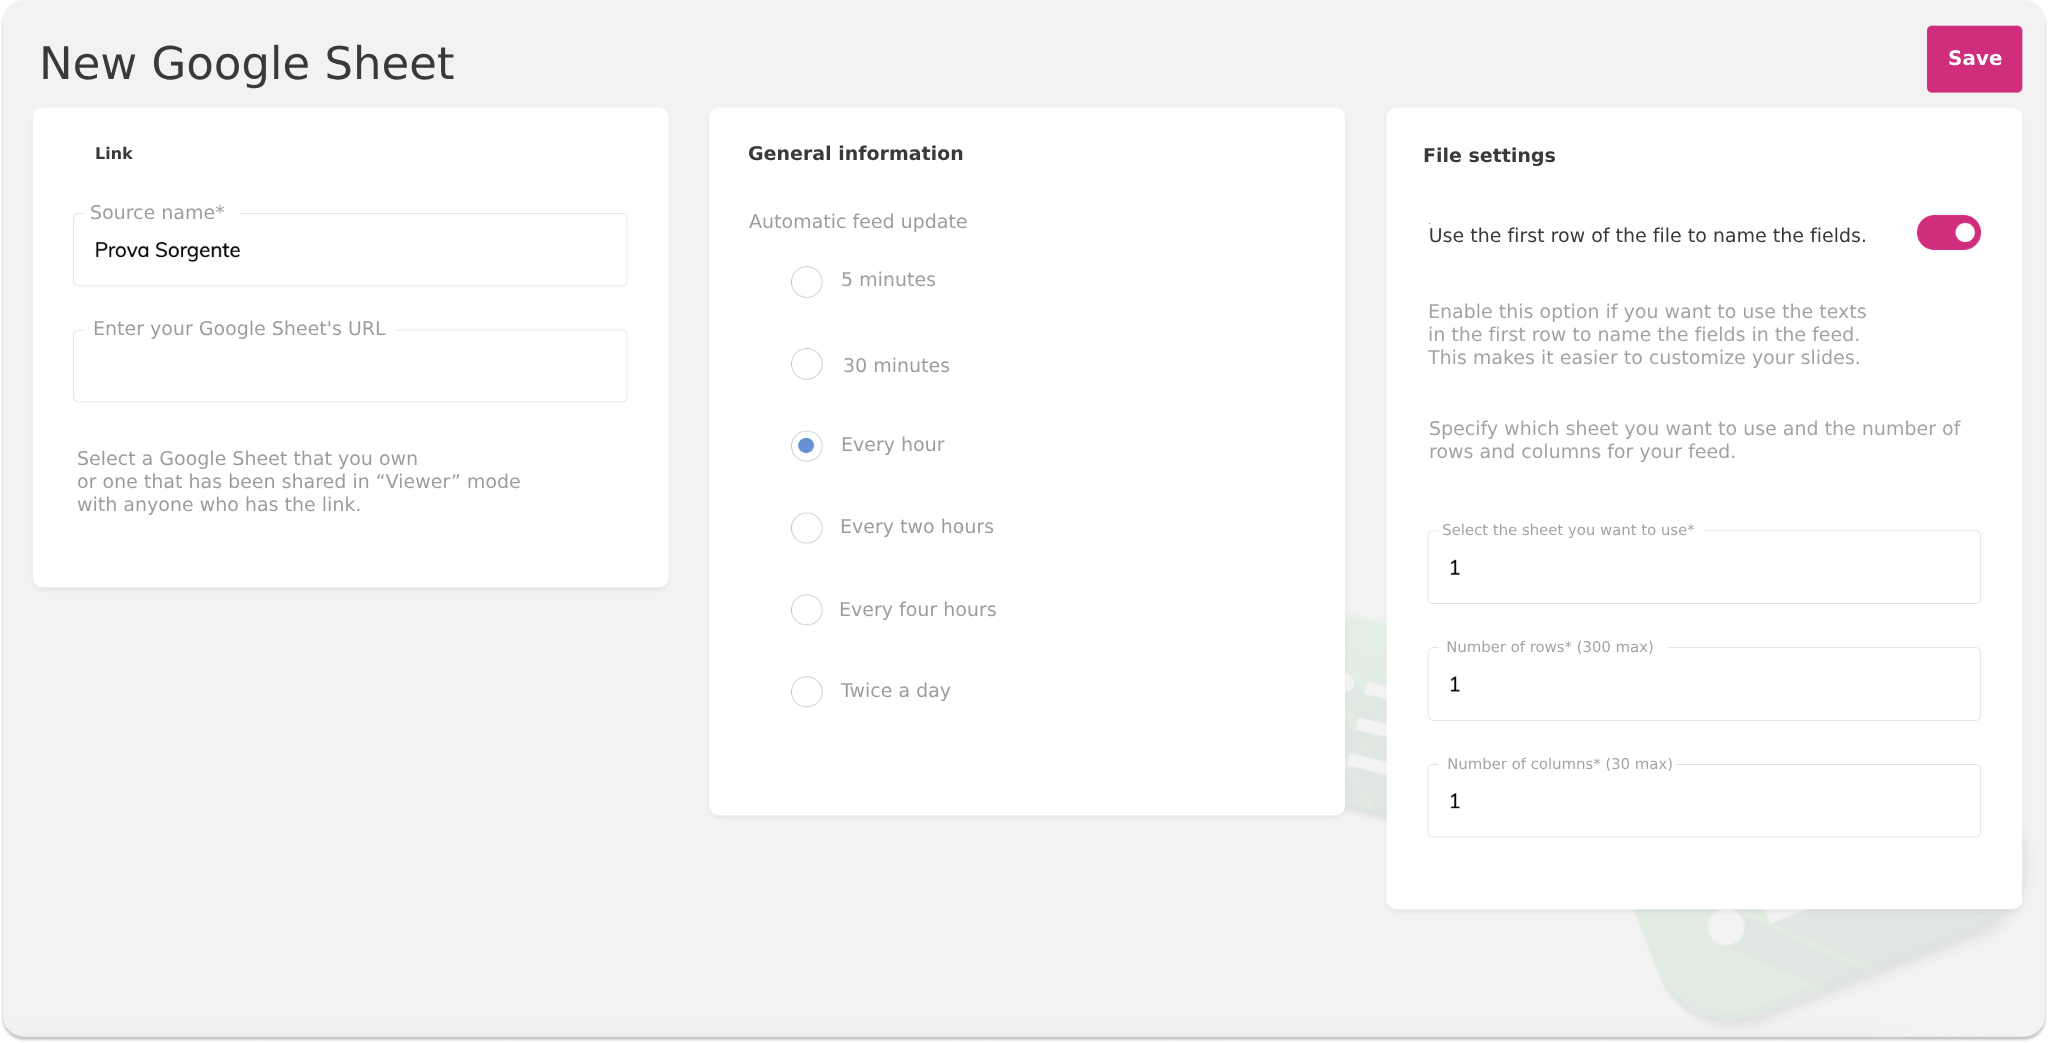Viewport: 2048px width, 1043px height.
Task: Toggle use first row for field names
Action: [1948, 233]
